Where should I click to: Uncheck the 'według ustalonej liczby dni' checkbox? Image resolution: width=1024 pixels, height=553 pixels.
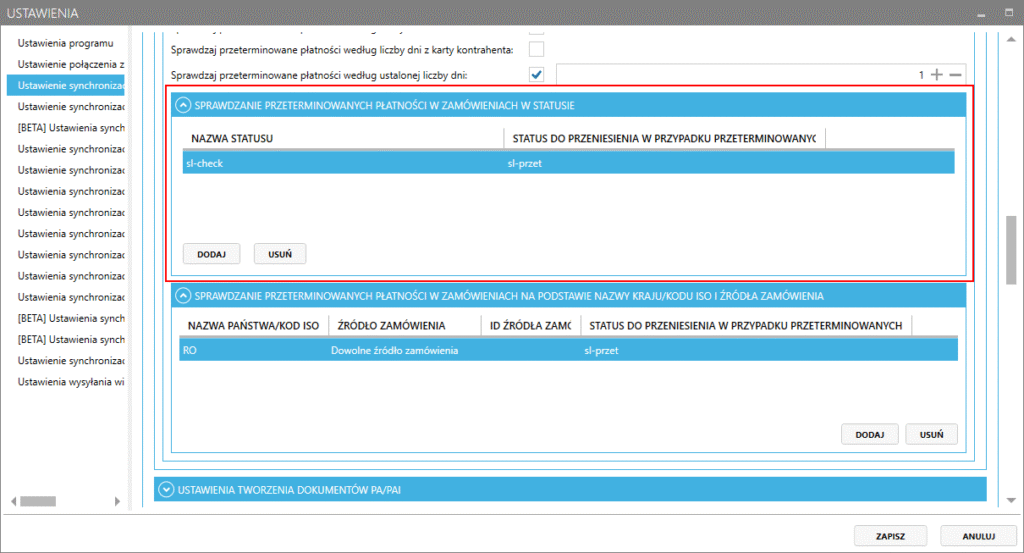point(536,75)
